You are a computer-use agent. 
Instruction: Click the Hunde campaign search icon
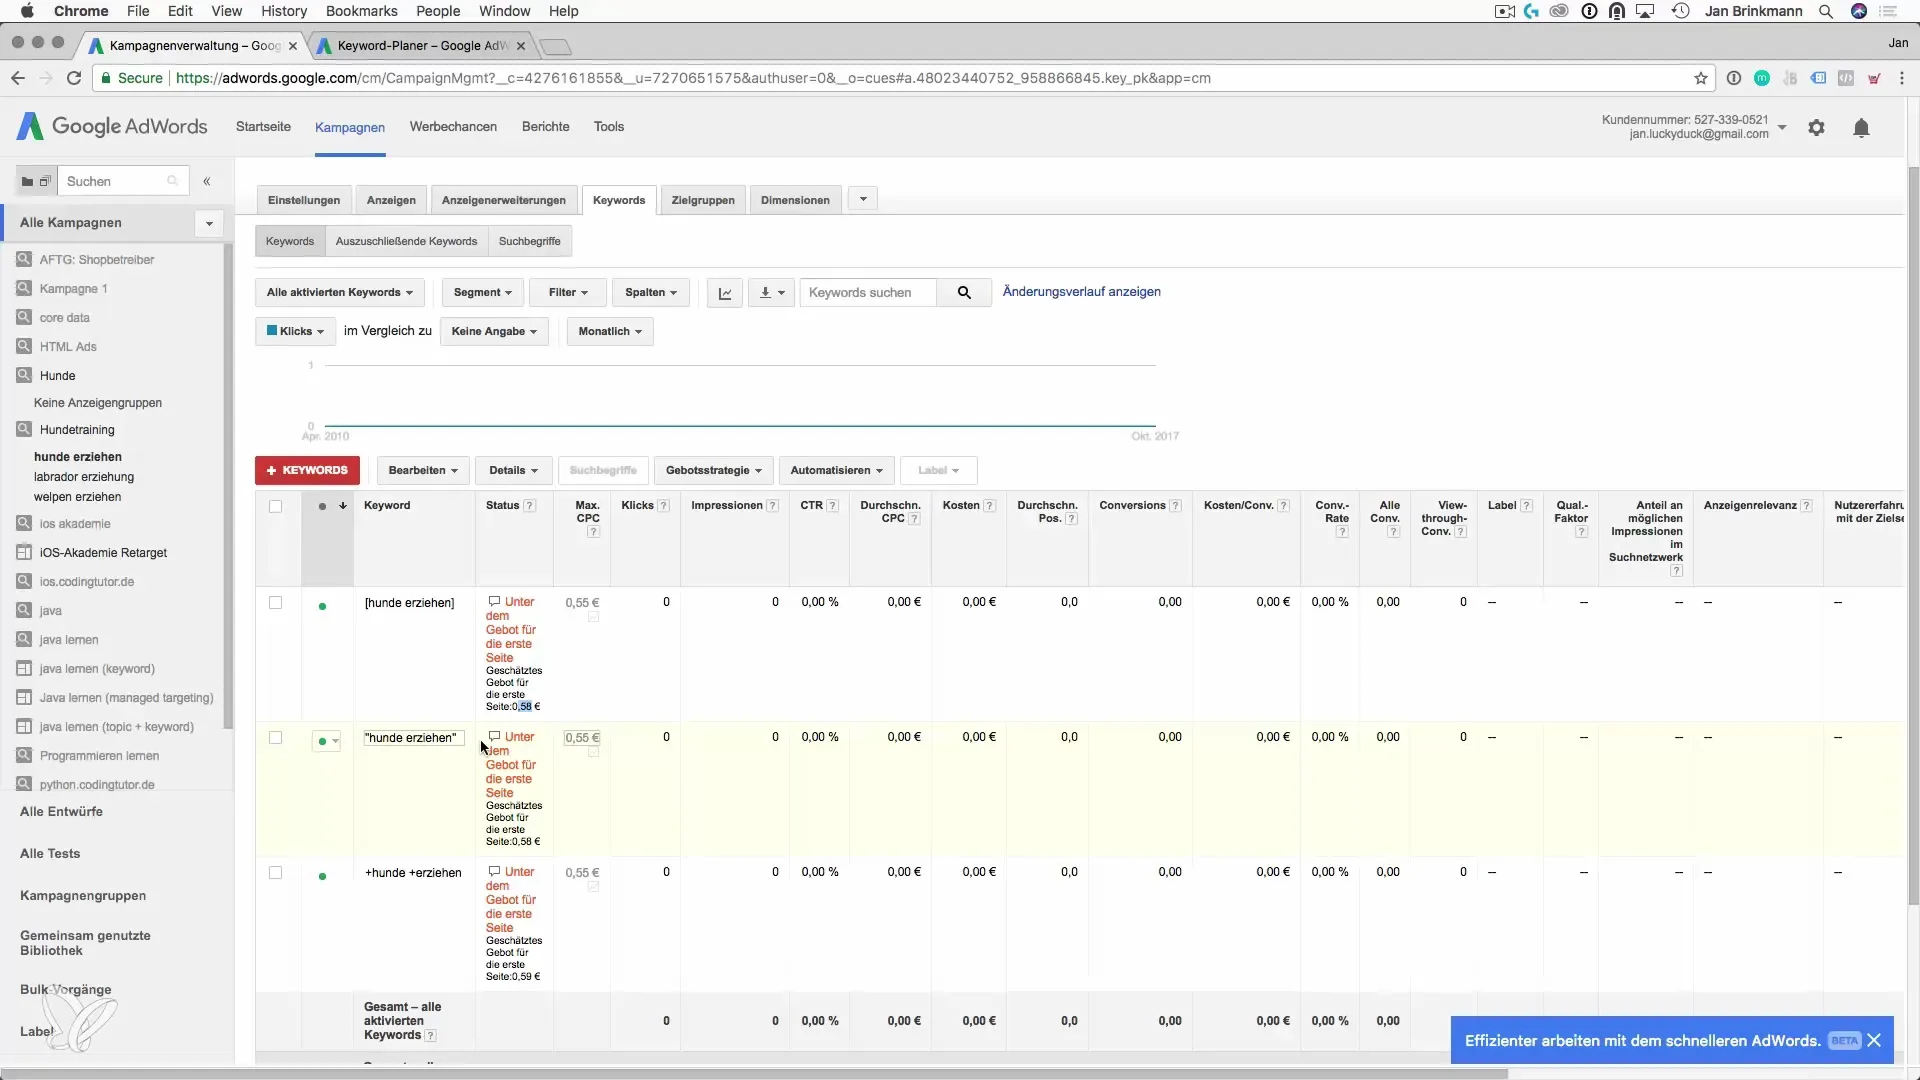(24, 375)
